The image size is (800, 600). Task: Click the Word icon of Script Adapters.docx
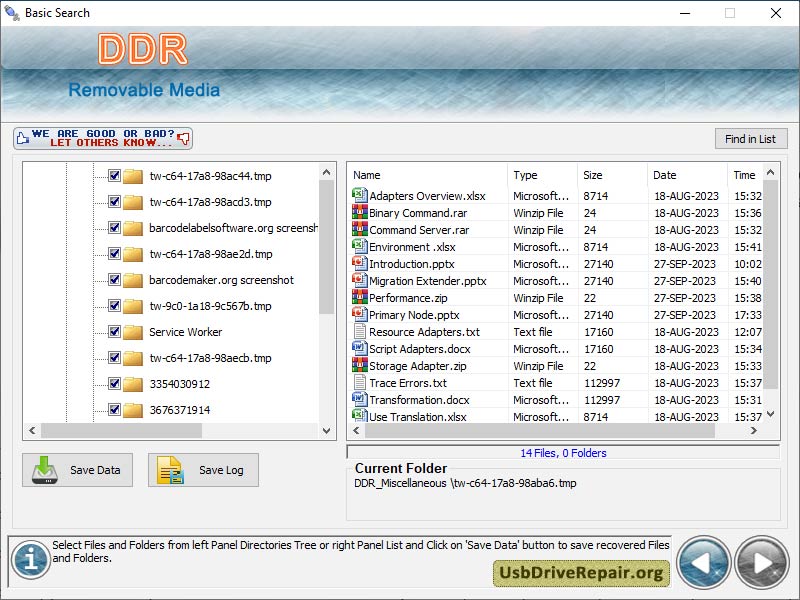click(x=360, y=348)
